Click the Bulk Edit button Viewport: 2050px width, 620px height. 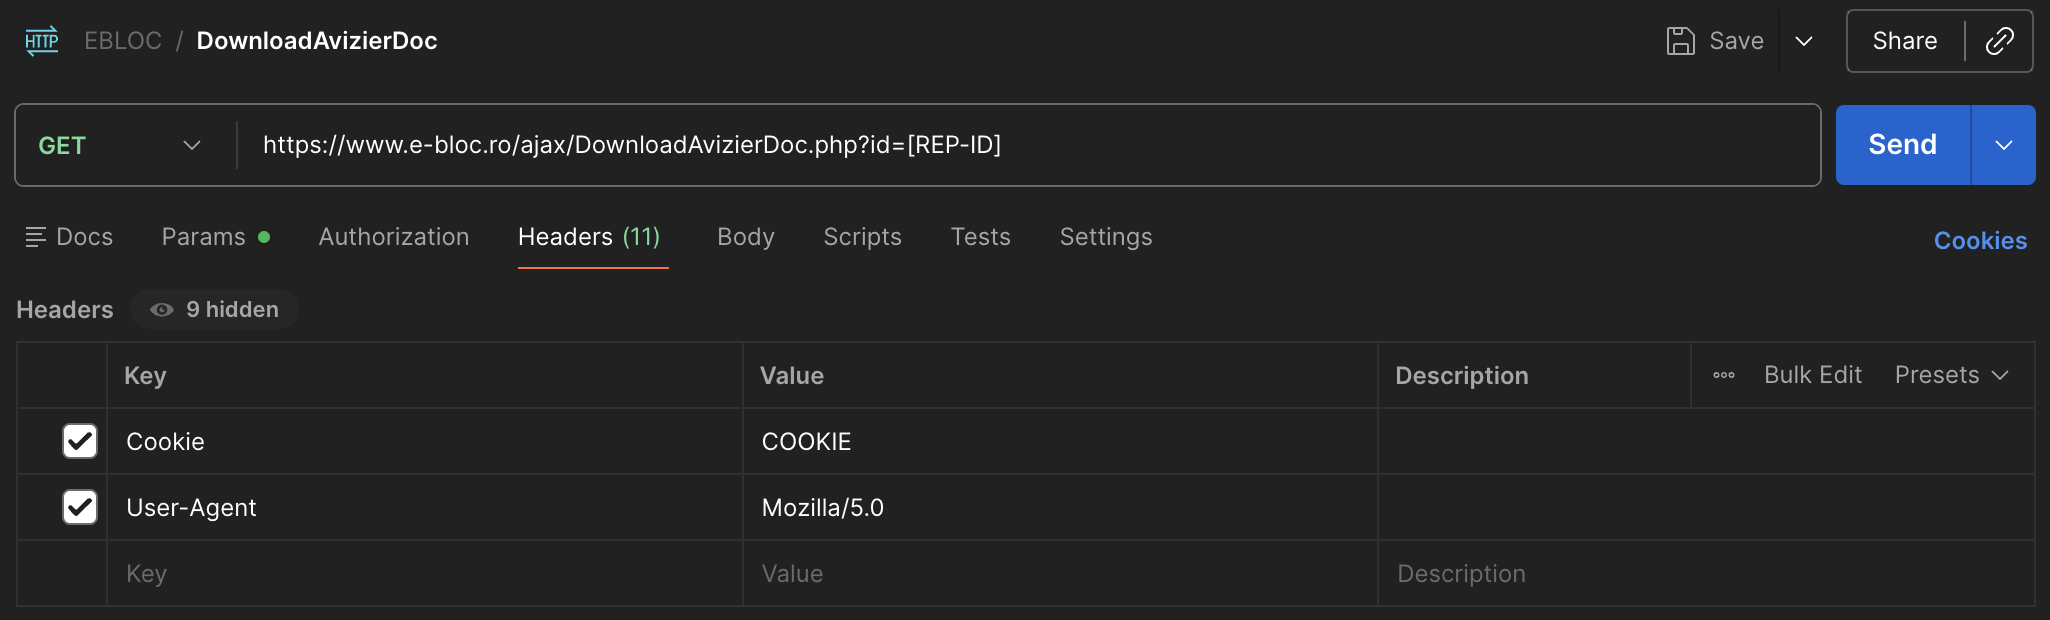coord(1812,375)
